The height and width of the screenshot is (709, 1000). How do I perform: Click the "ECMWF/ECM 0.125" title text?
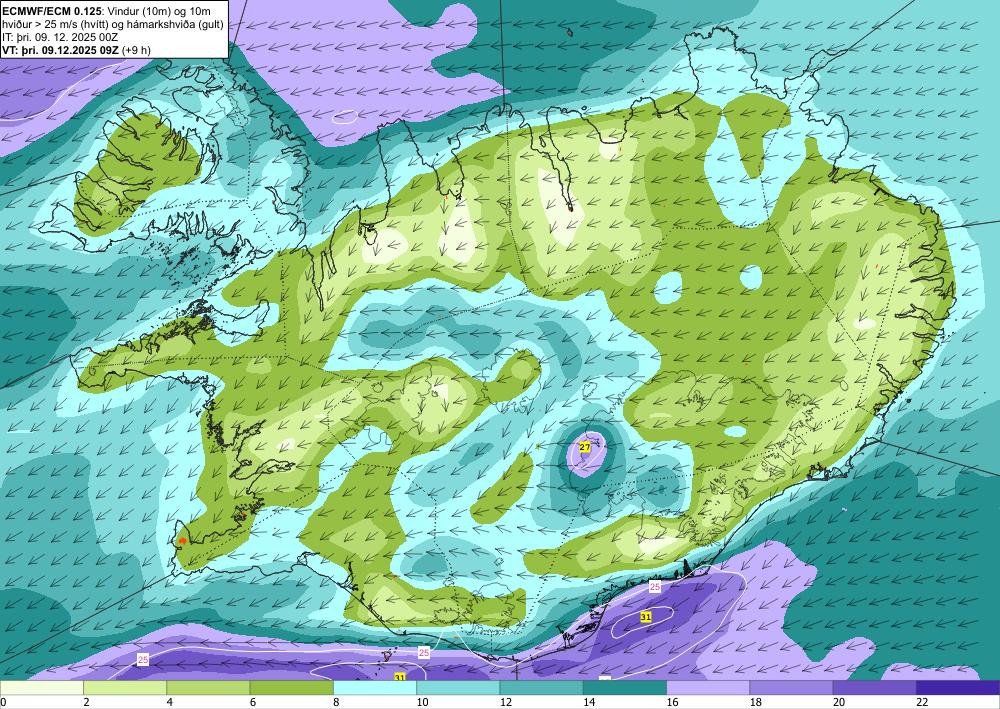click(x=50, y=11)
